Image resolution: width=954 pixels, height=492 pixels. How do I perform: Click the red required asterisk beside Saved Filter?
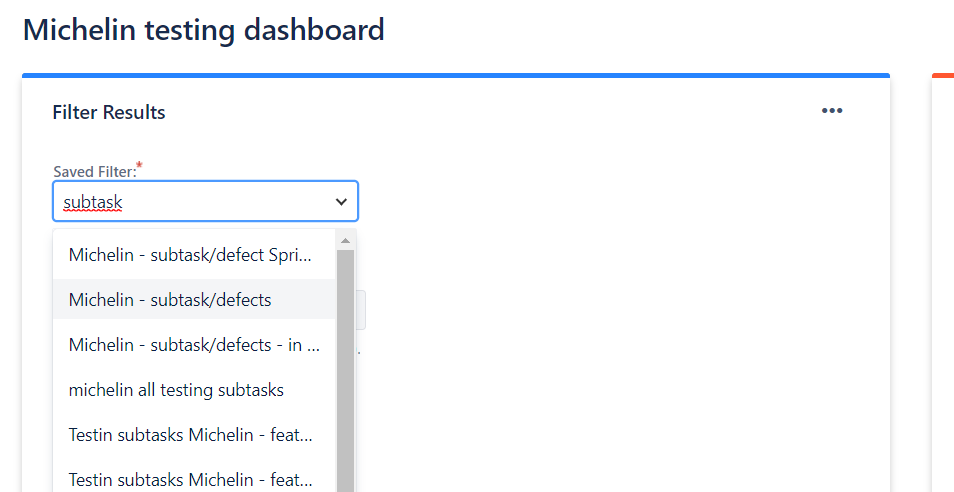tap(139, 165)
